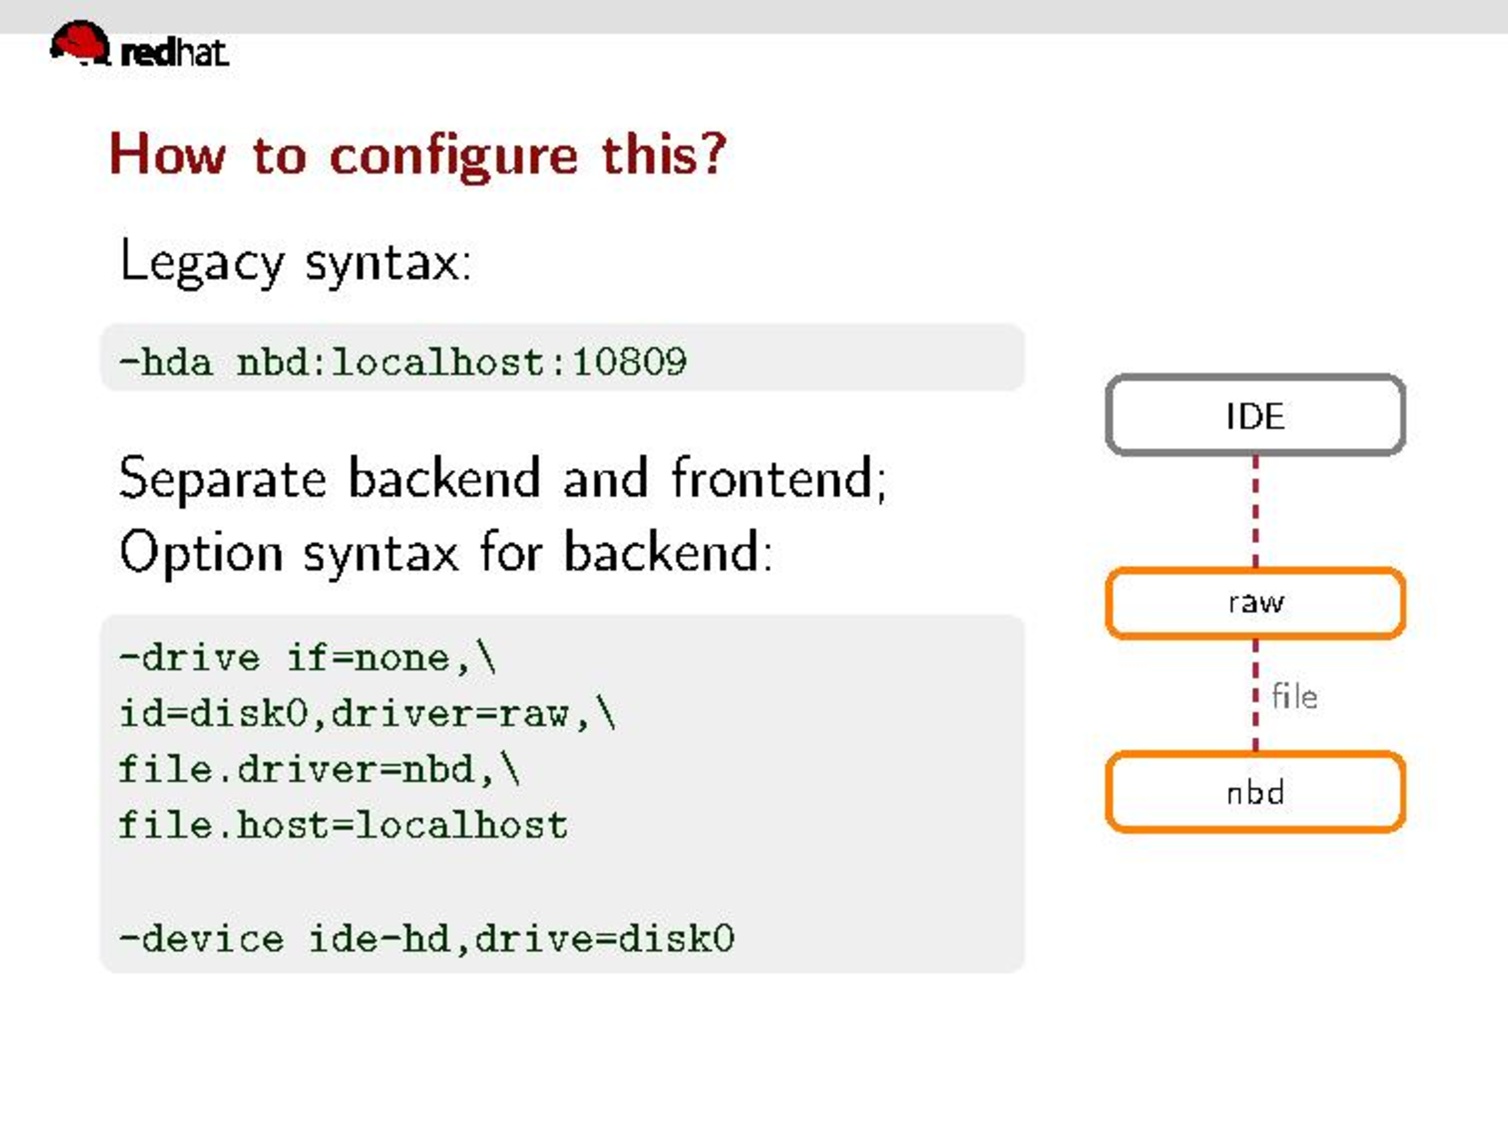Select the gray IDE box in diagram
The image size is (1508, 1131).
tap(1255, 415)
